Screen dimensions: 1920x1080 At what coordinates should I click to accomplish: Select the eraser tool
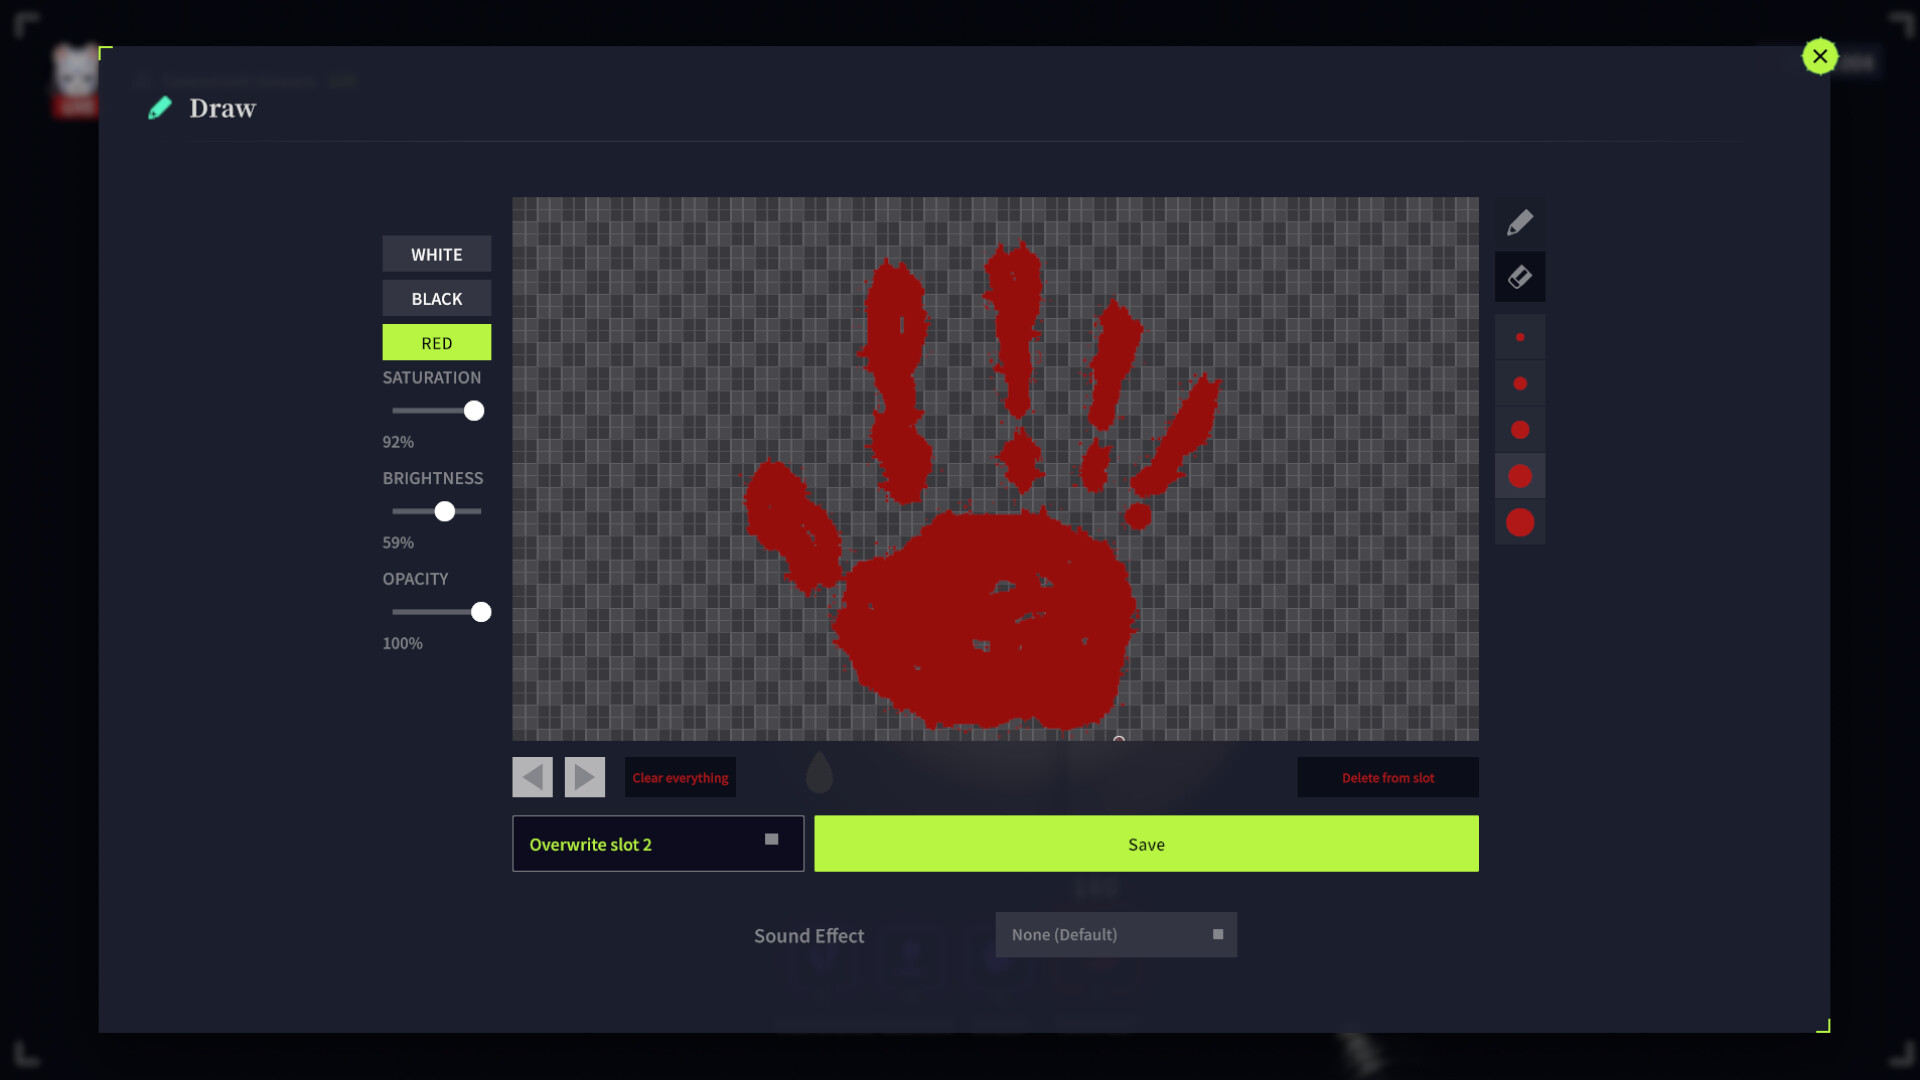click(1520, 277)
